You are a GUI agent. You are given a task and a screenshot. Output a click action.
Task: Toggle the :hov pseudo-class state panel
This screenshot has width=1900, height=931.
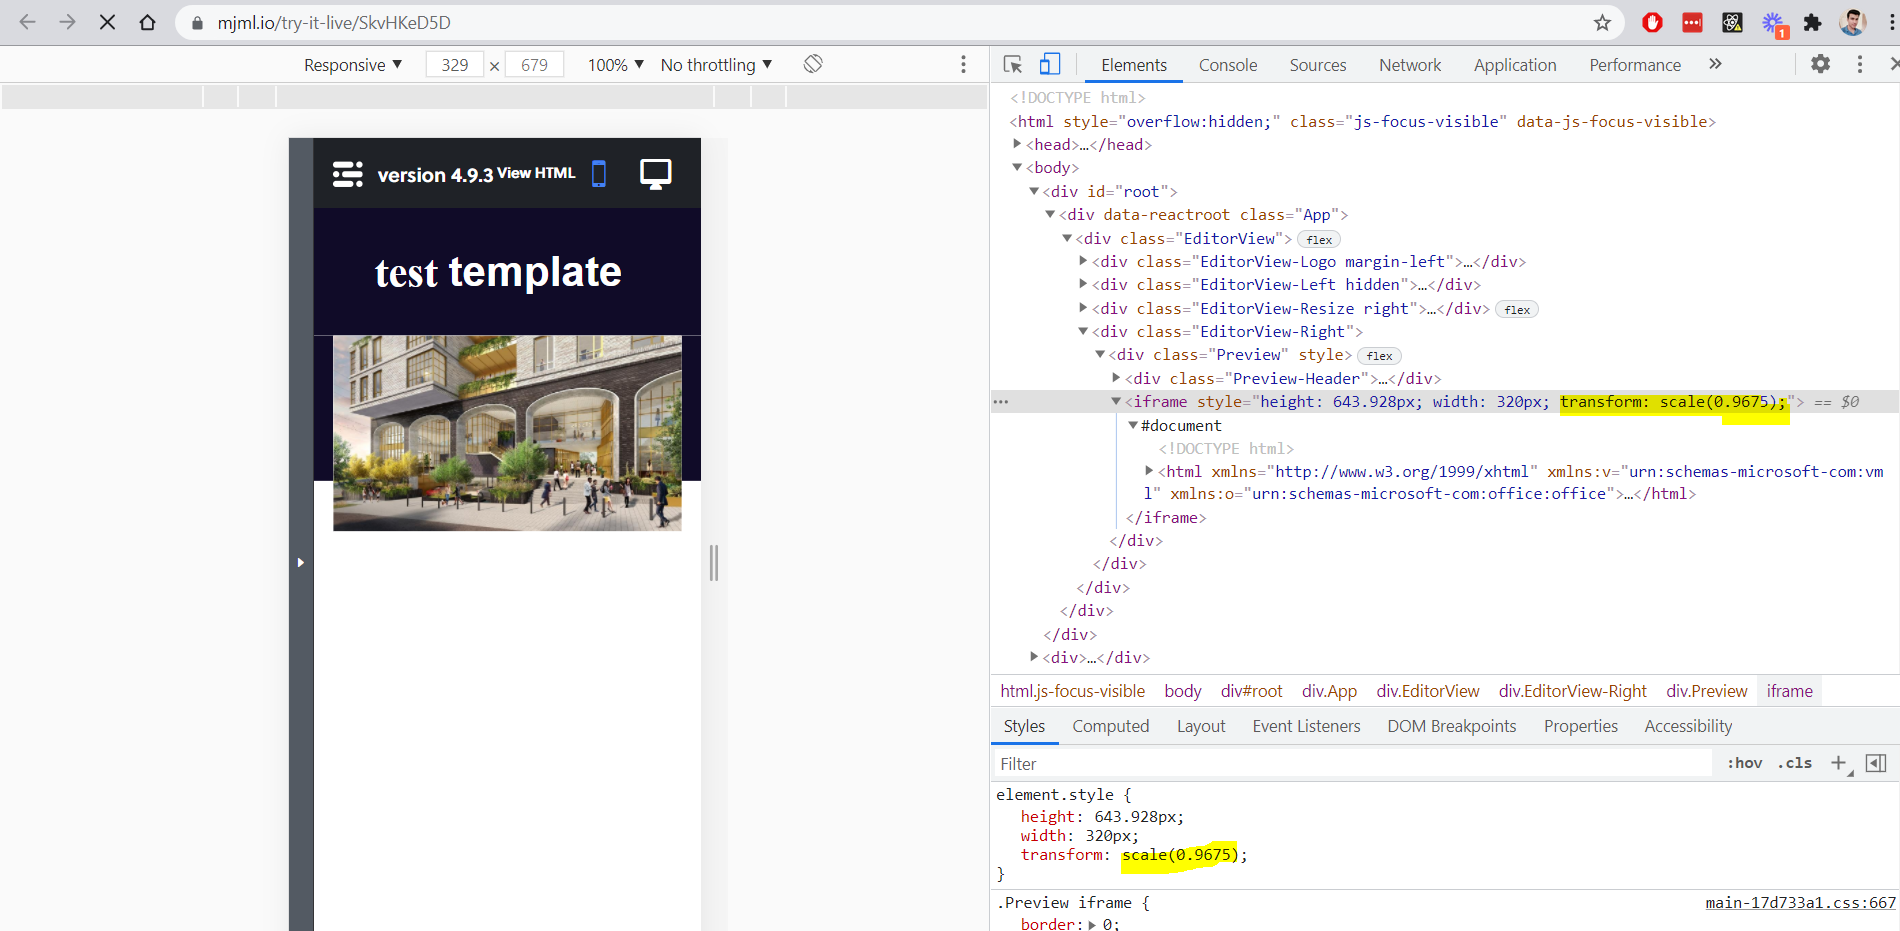tap(1744, 762)
